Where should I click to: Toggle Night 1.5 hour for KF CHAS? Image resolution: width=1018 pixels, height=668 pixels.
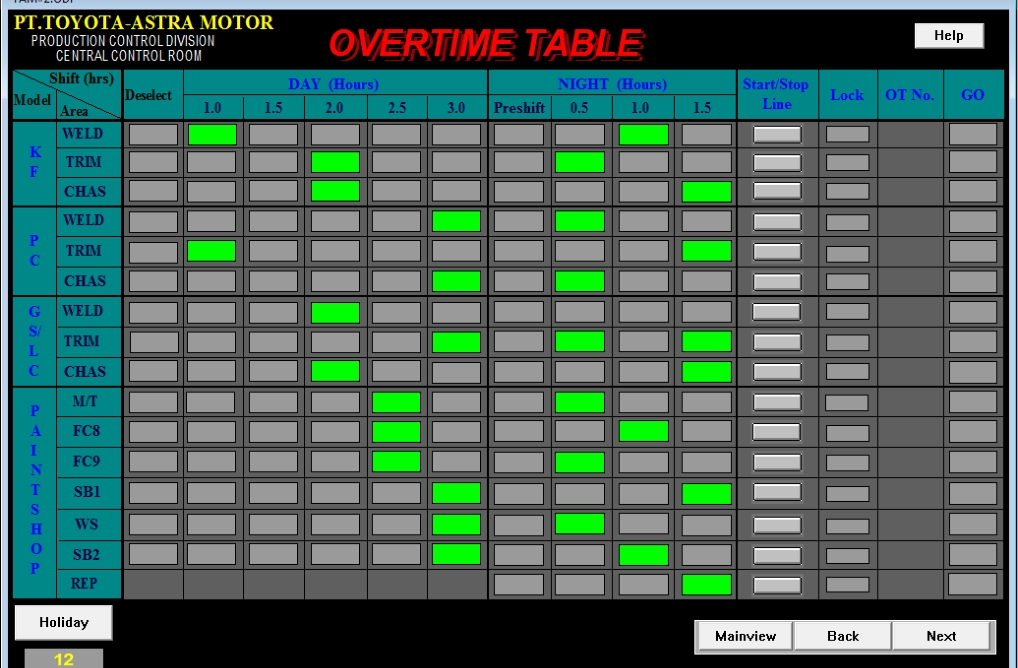pyautogui.click(x=706, y=191)
